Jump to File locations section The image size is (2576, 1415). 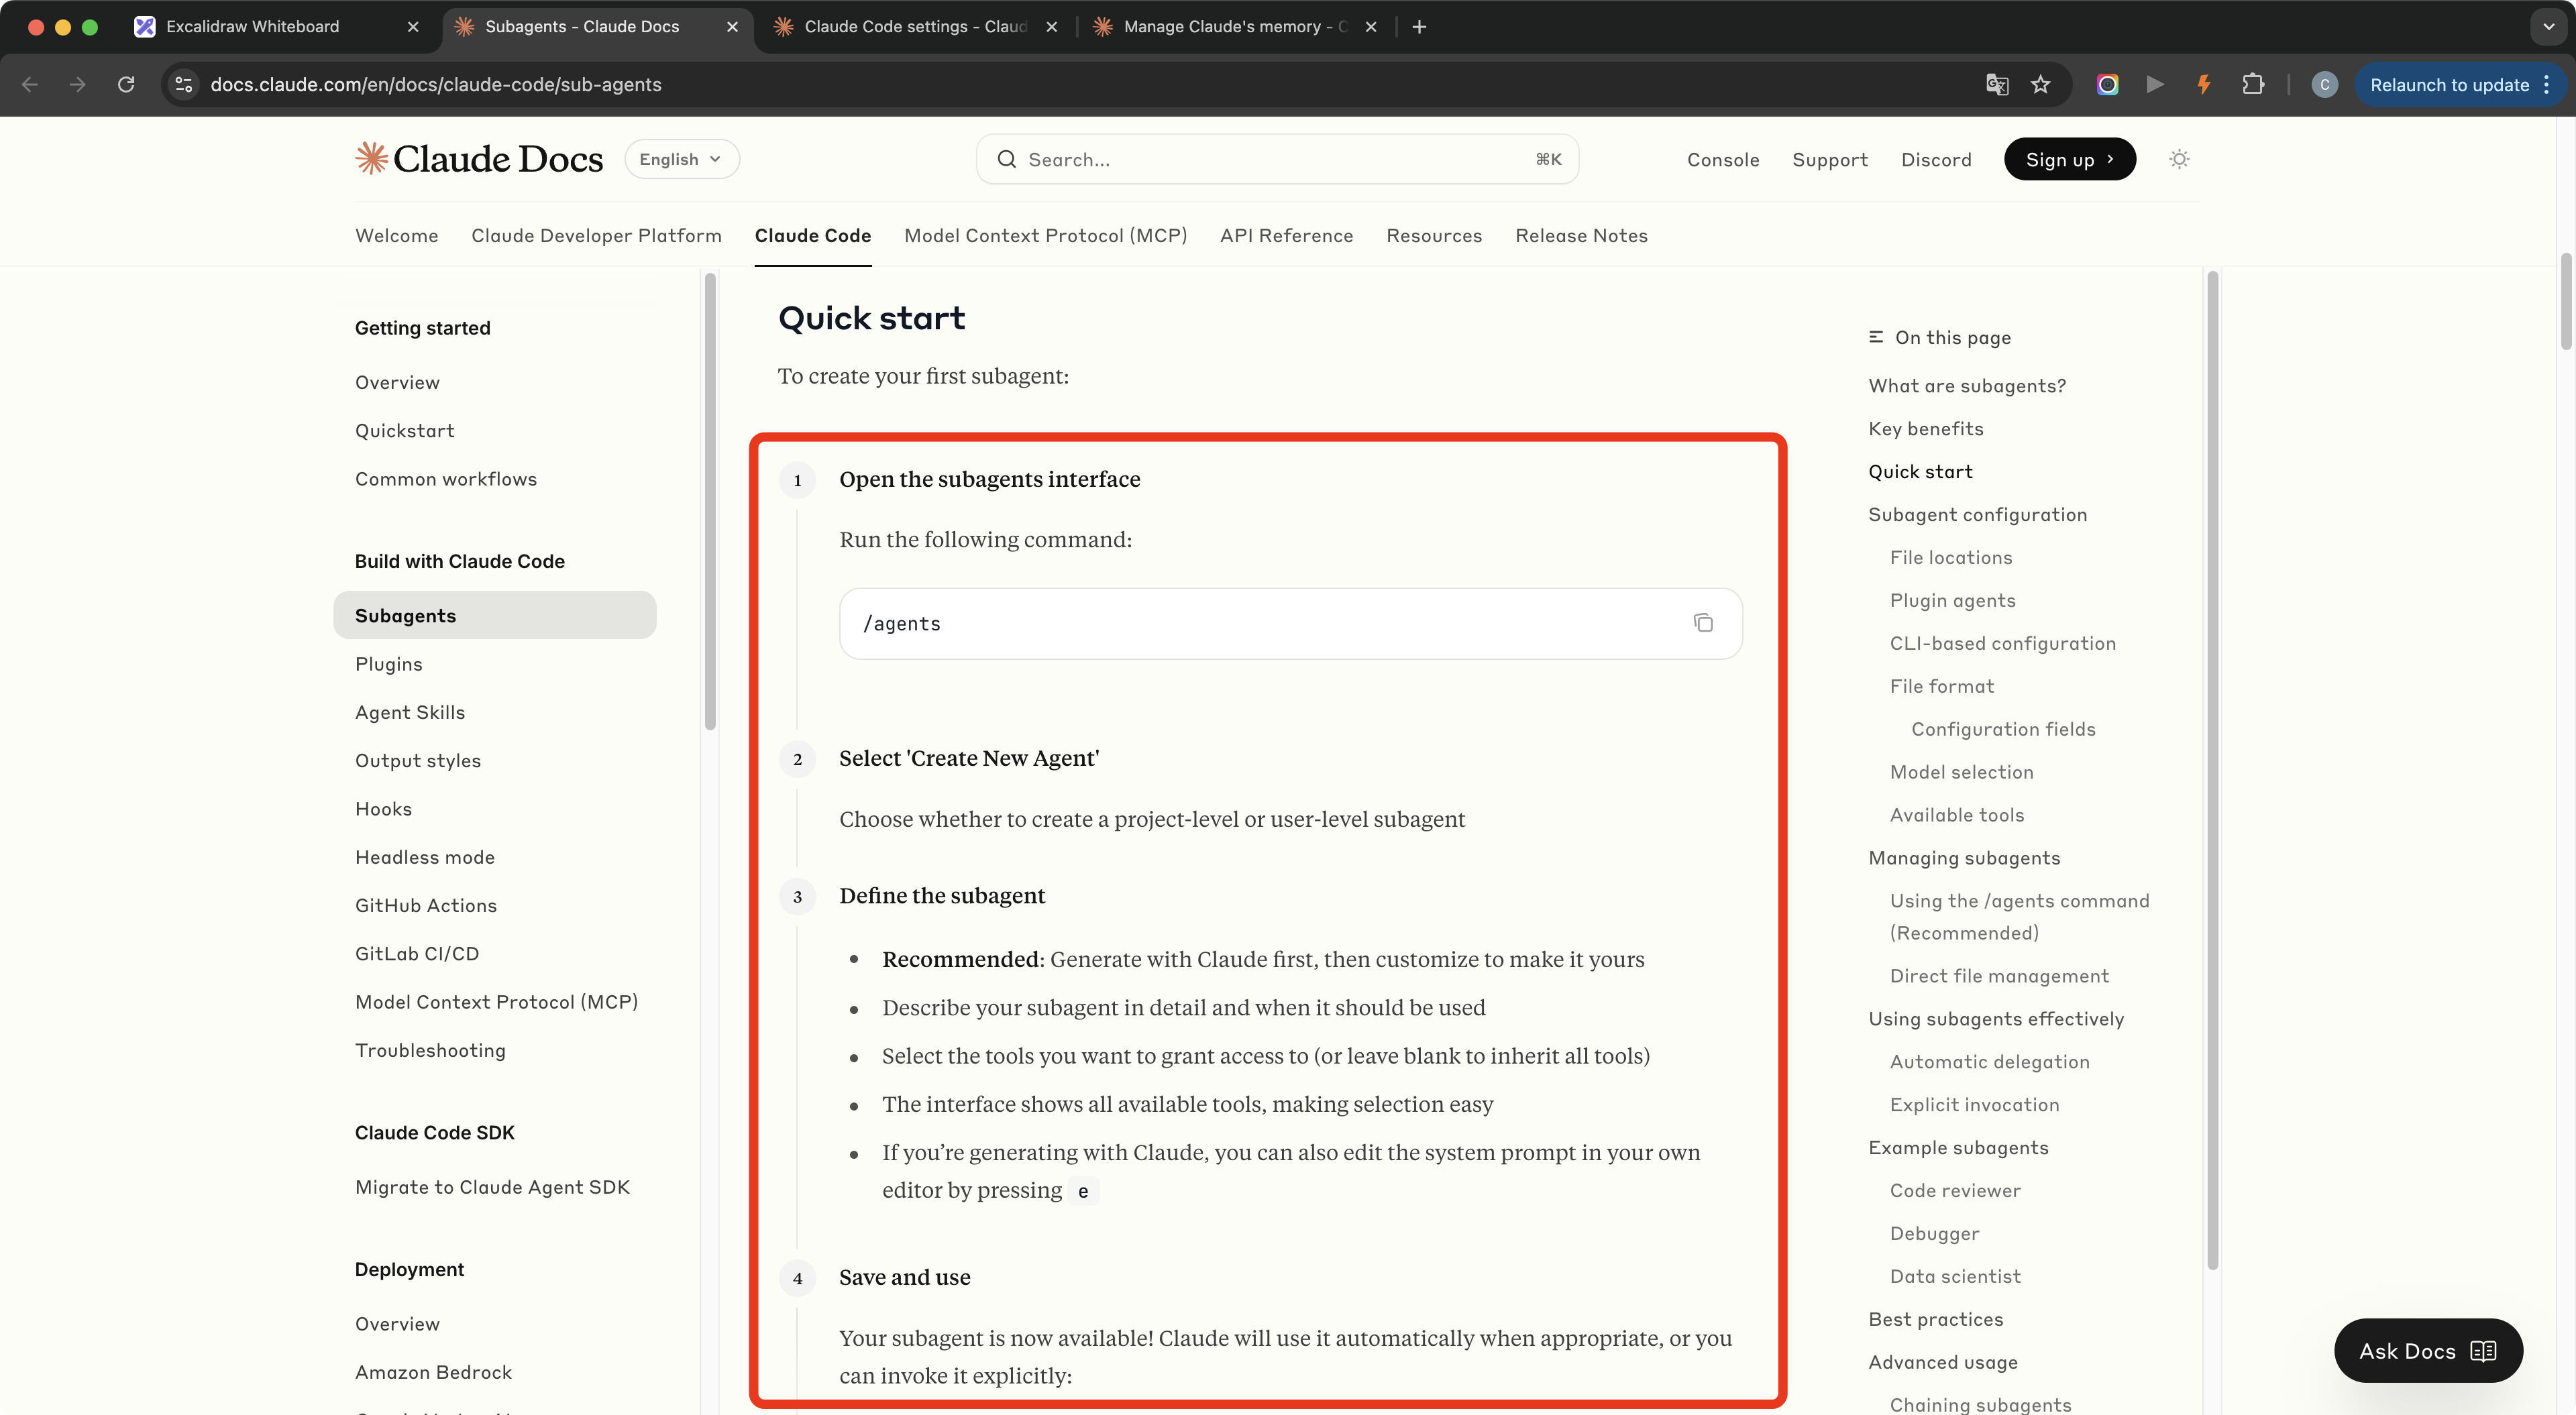(1950, 558)
